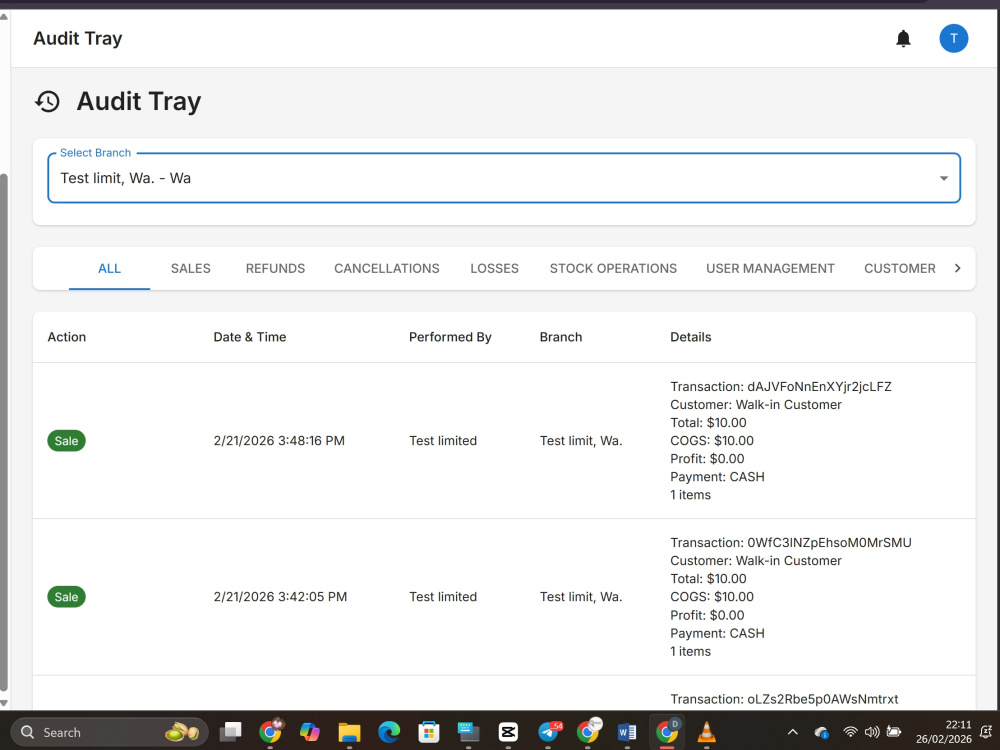Click the OneDrive cloud tray icon
The width and height of the screenshot is (1000, 750).
(x=821, y=732)
